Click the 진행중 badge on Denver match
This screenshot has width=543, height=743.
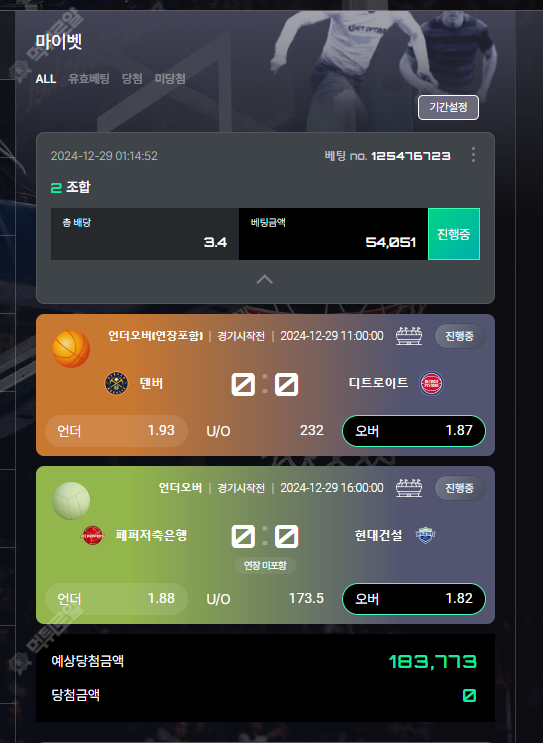[x=460, y=336]
